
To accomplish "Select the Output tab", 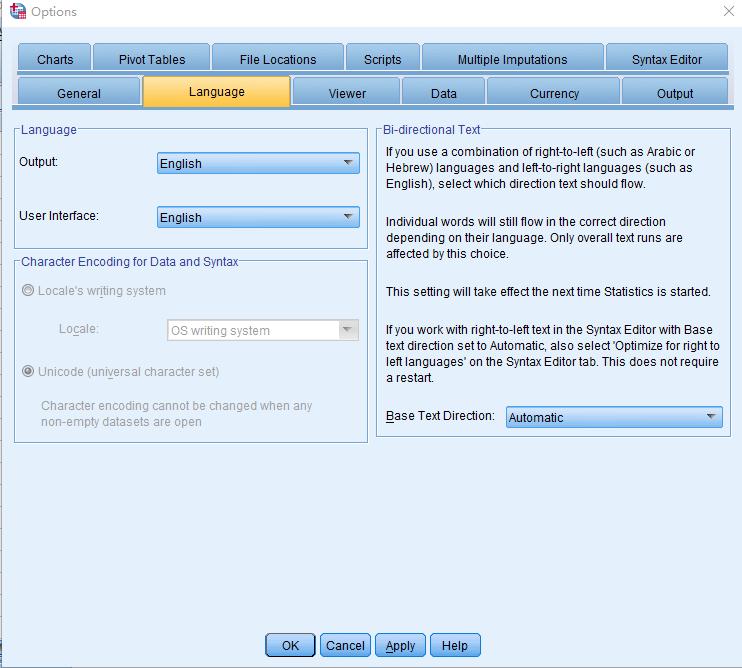I will coord(675,93).
